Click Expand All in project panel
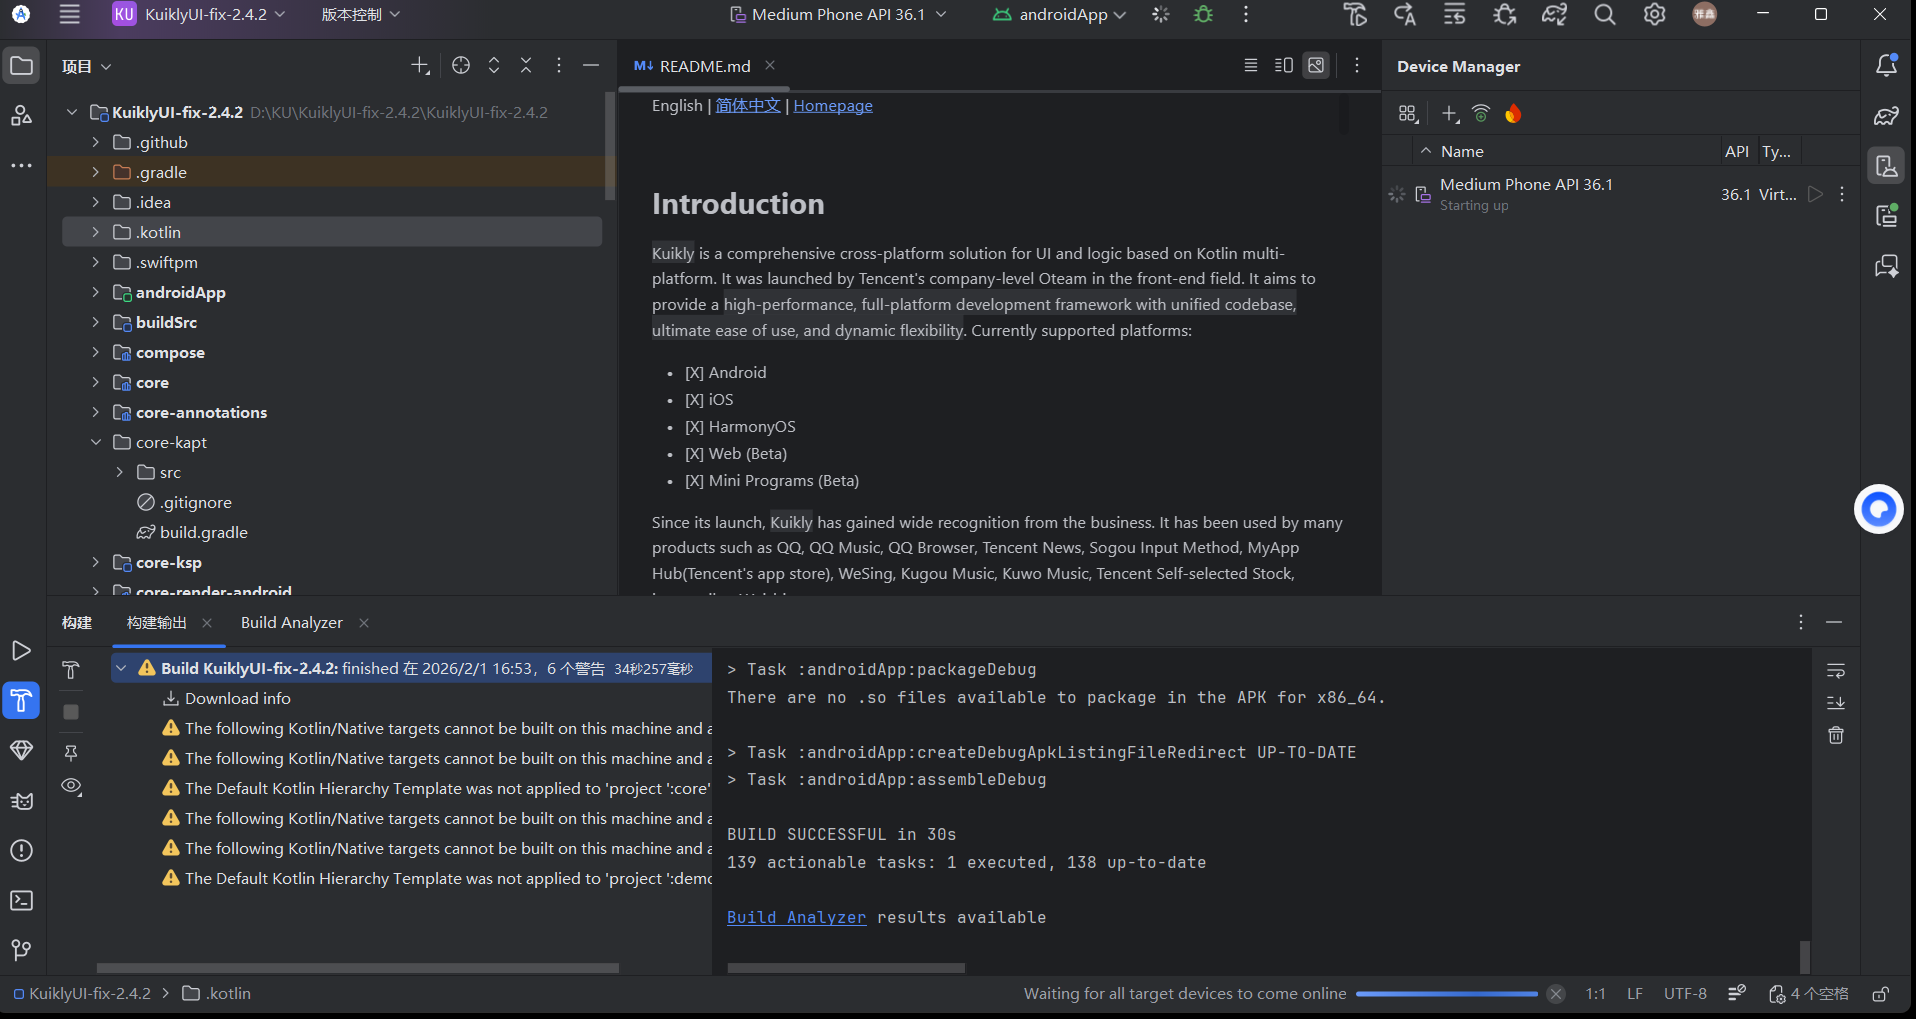Image resolution: width=1916 pixels, height=1019 pixels. tap(494, 66)
